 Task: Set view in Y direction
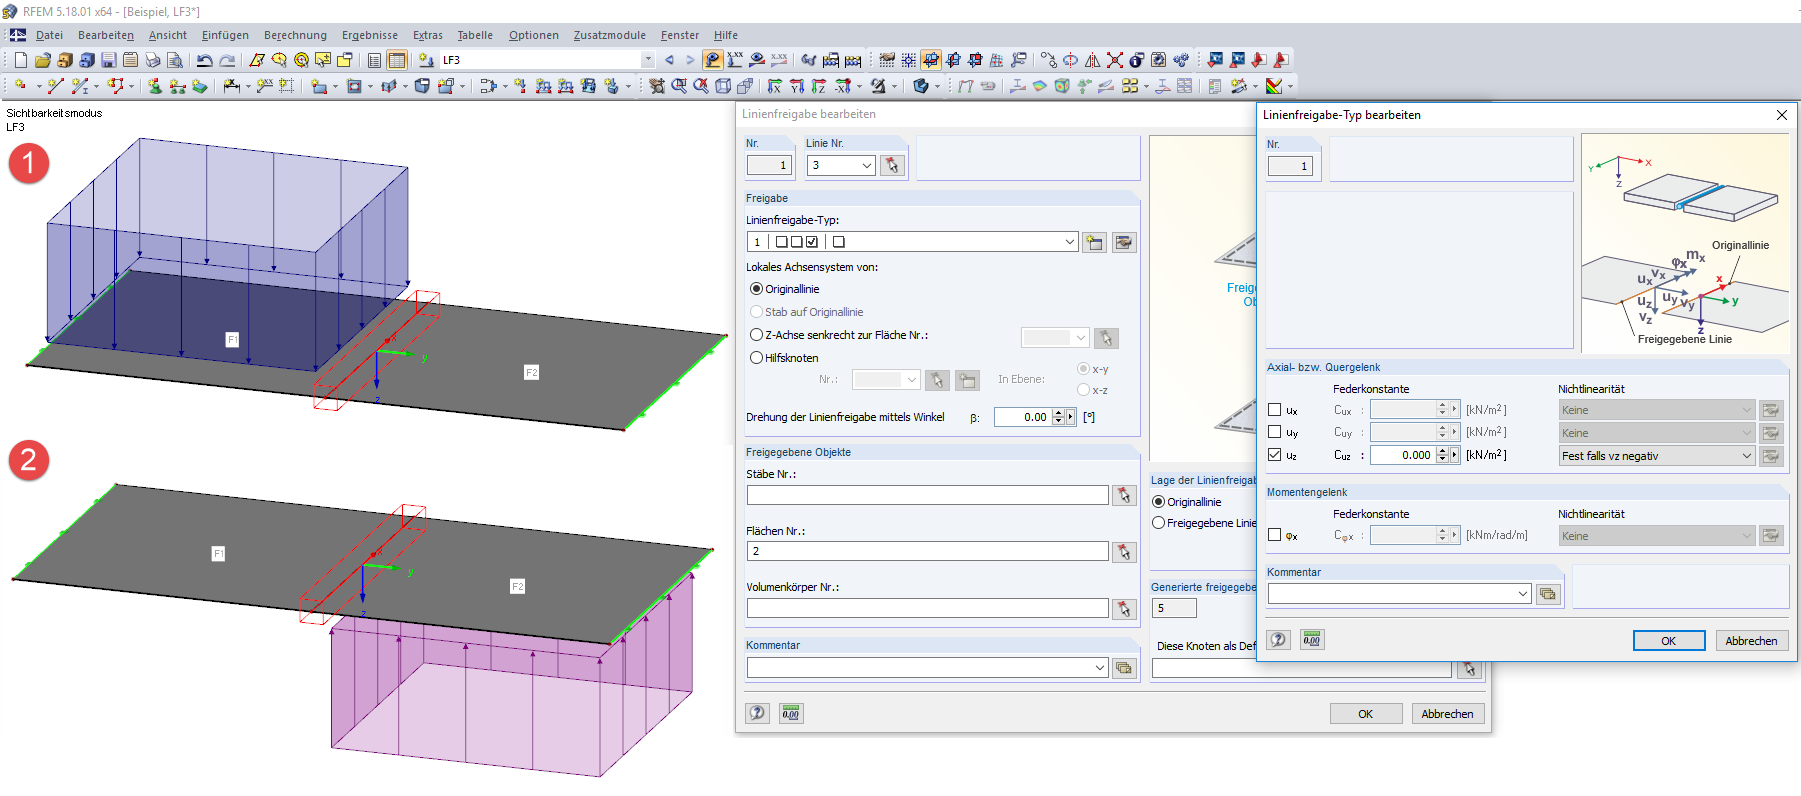797,86
